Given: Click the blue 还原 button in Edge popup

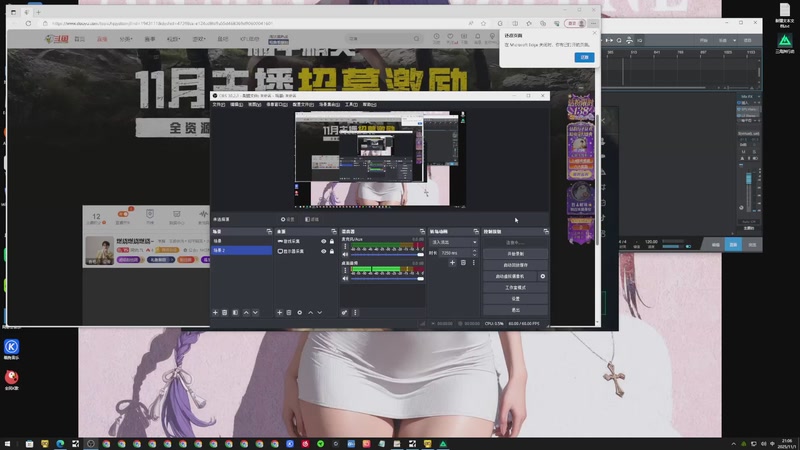Looking at the screenshot, I should point(584,58).
